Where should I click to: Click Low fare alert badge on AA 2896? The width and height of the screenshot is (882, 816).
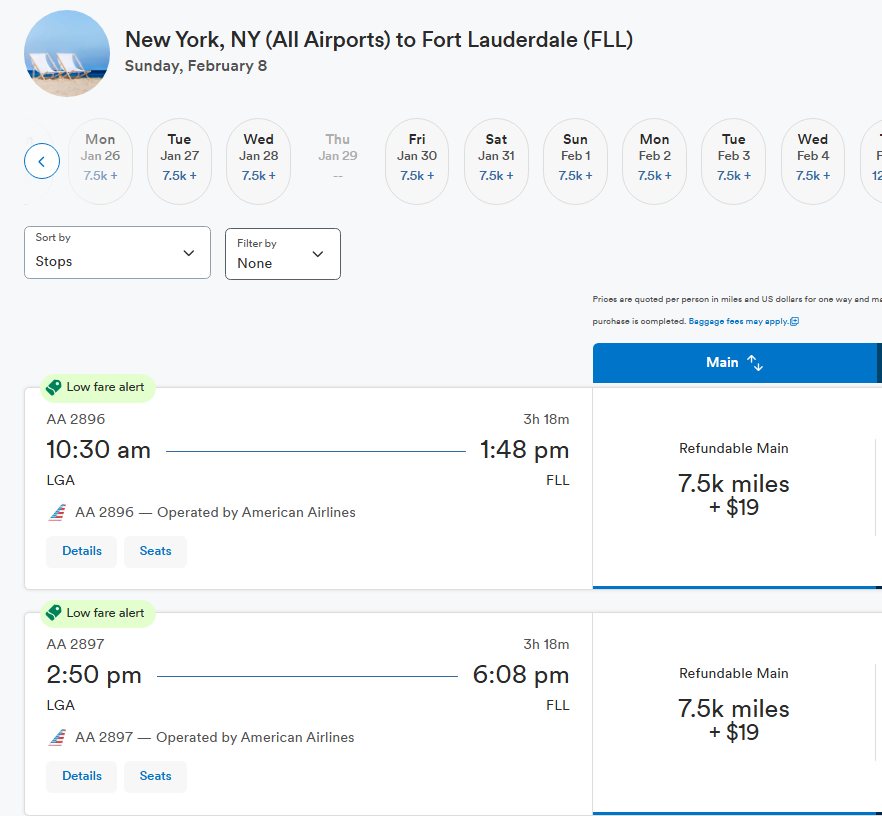click(98, 387)
